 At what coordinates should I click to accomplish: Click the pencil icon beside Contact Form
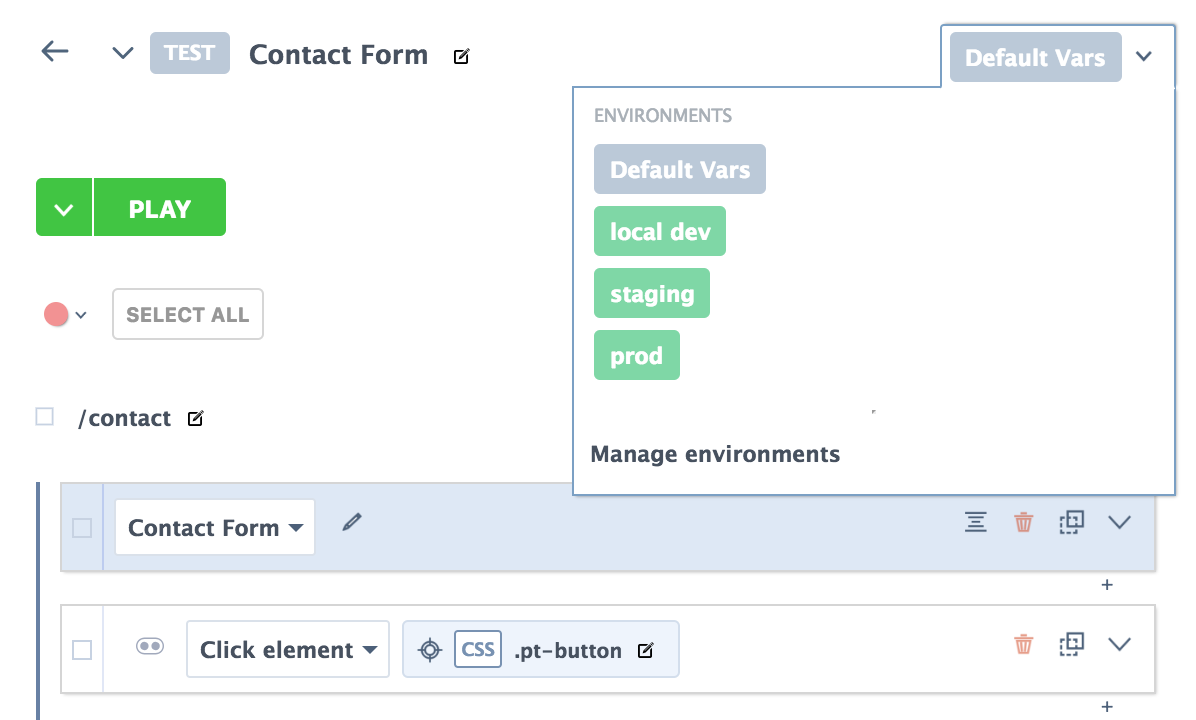click(x=352, y=522)
